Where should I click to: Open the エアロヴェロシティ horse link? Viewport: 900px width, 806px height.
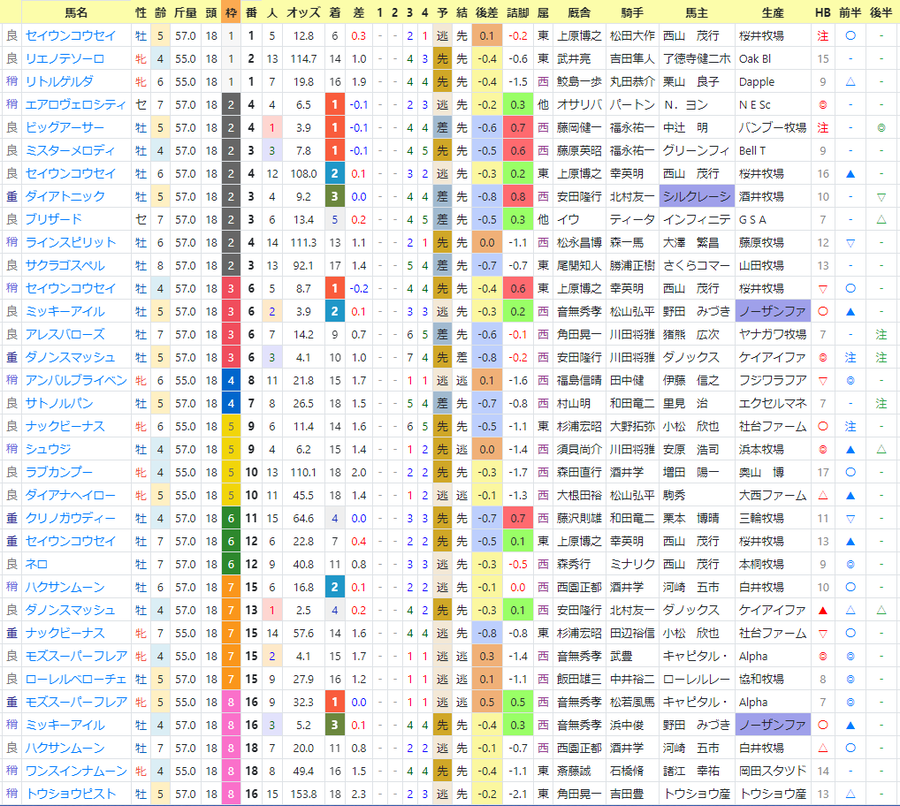point(75,104)
